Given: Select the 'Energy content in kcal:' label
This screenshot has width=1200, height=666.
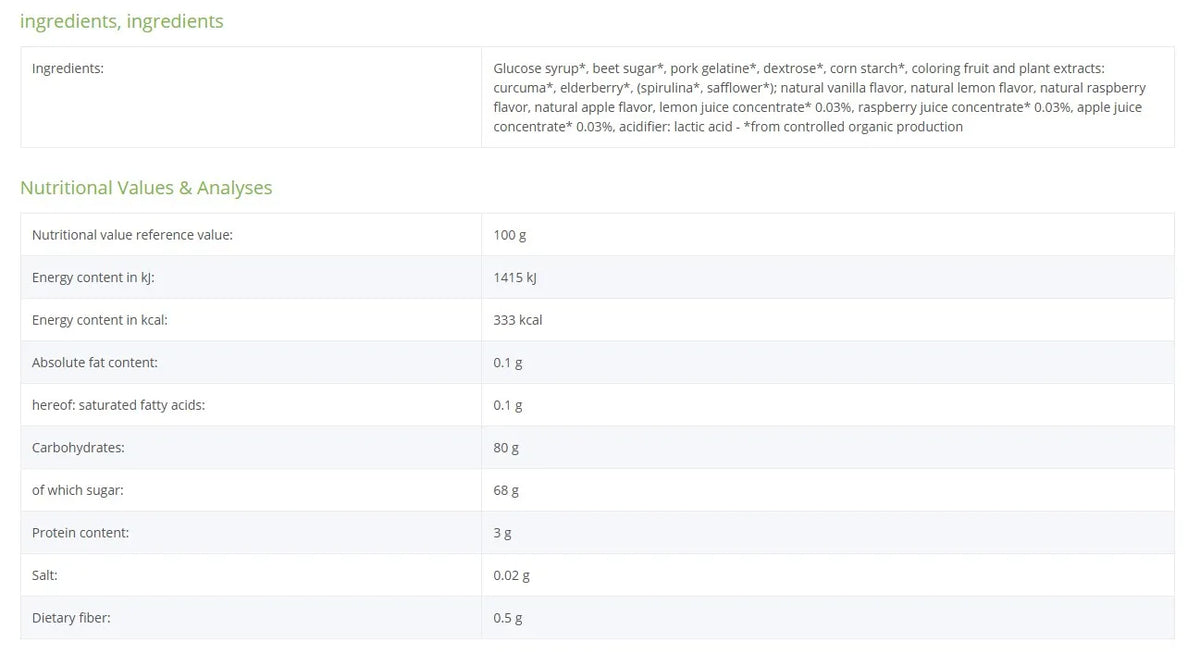Looking at the screenshot, I should [x=99, y=320].
